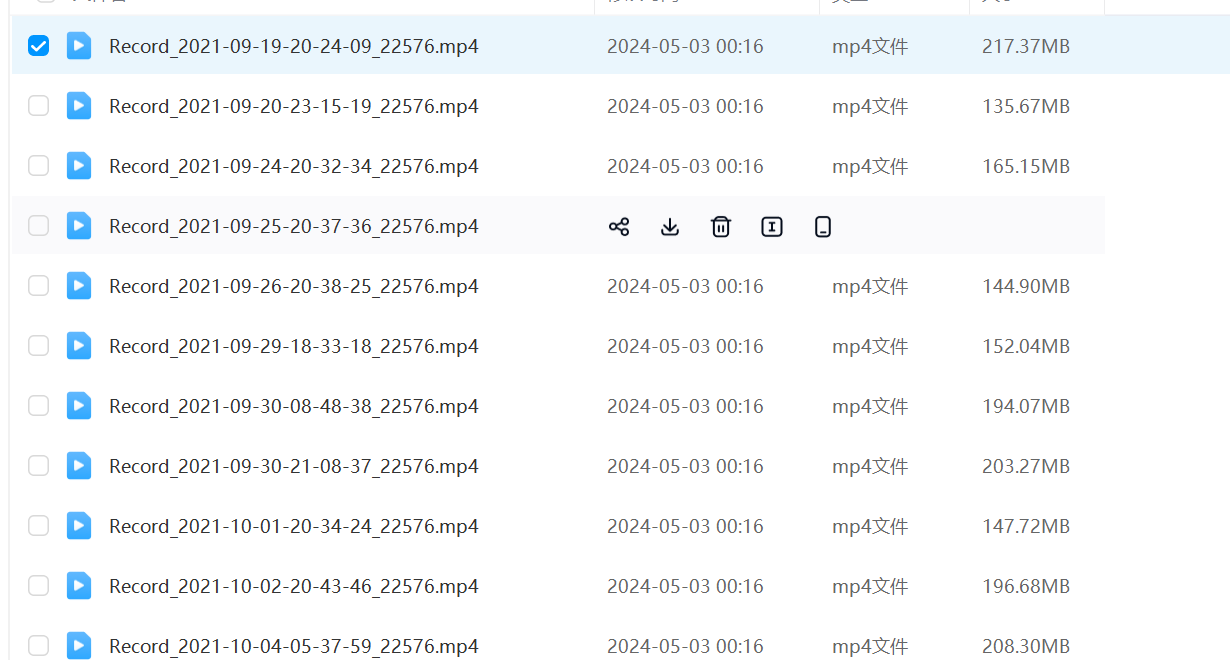This screenshot has width=1230, height=660.
Task: Click video icon of Record_2021-09-19-20-24-09 file
Action: pyautogui.click(x=79, y=46)
